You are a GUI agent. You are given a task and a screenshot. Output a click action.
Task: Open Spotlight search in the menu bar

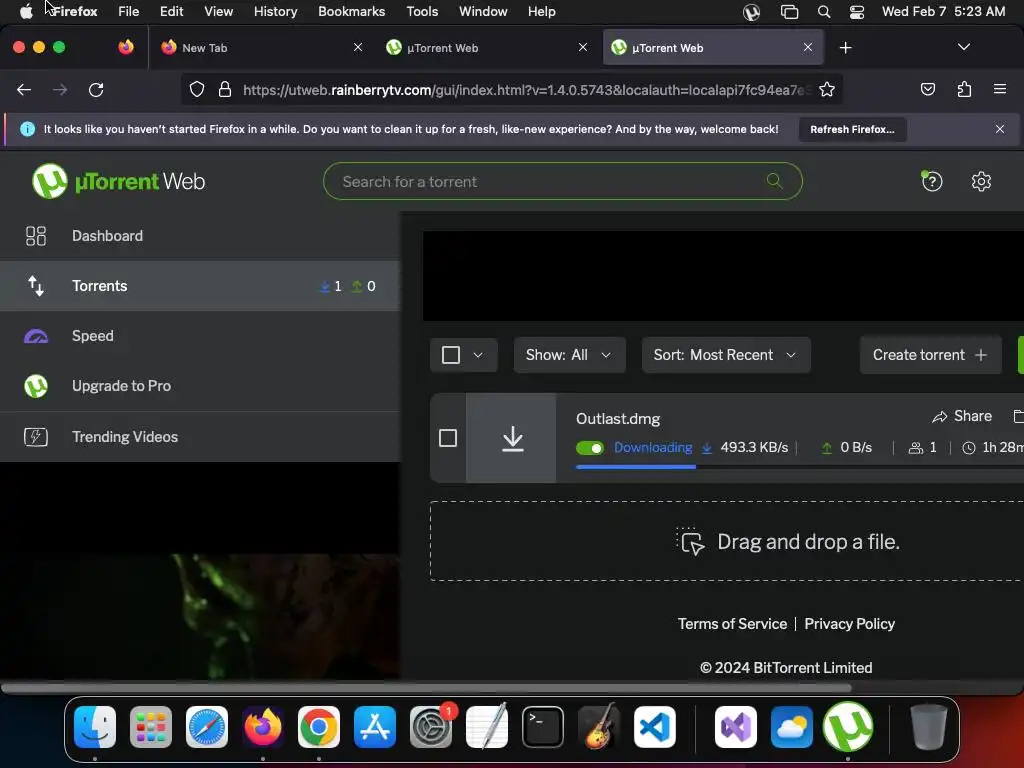pyautogui.click(x=824, y=12)
